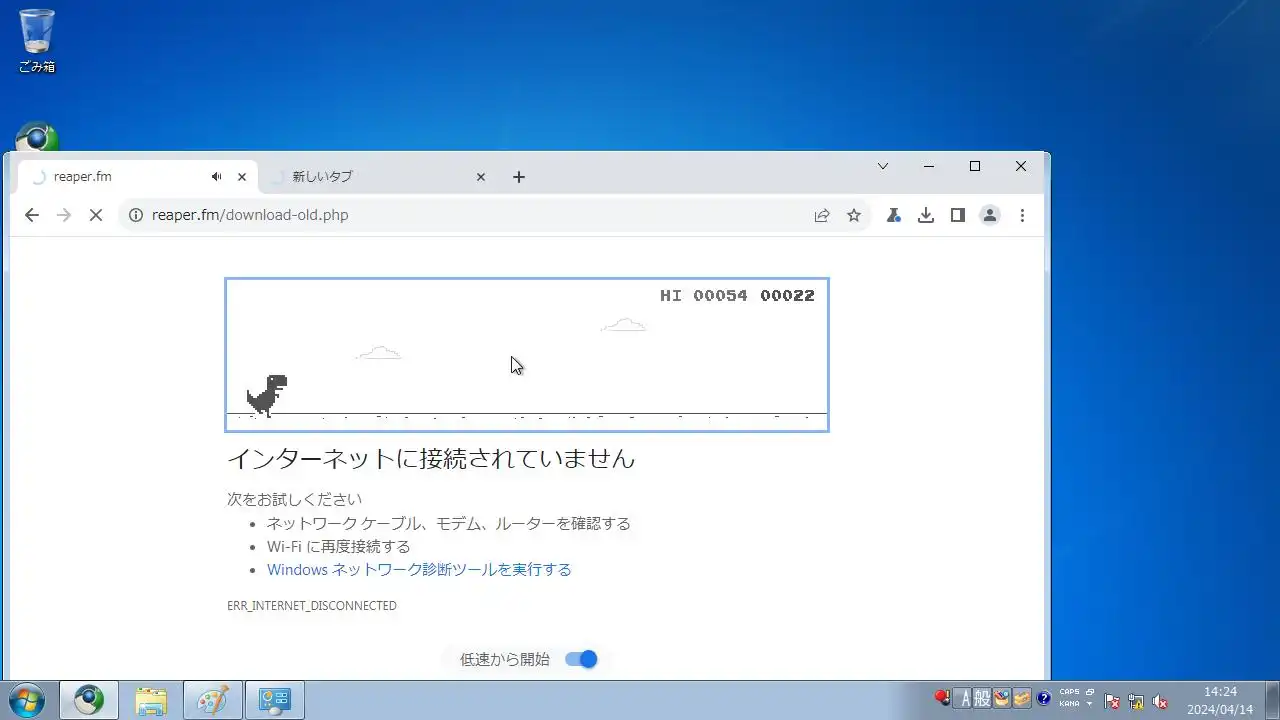
Task: Open language bar options arrow
Action: (1090, 704)
